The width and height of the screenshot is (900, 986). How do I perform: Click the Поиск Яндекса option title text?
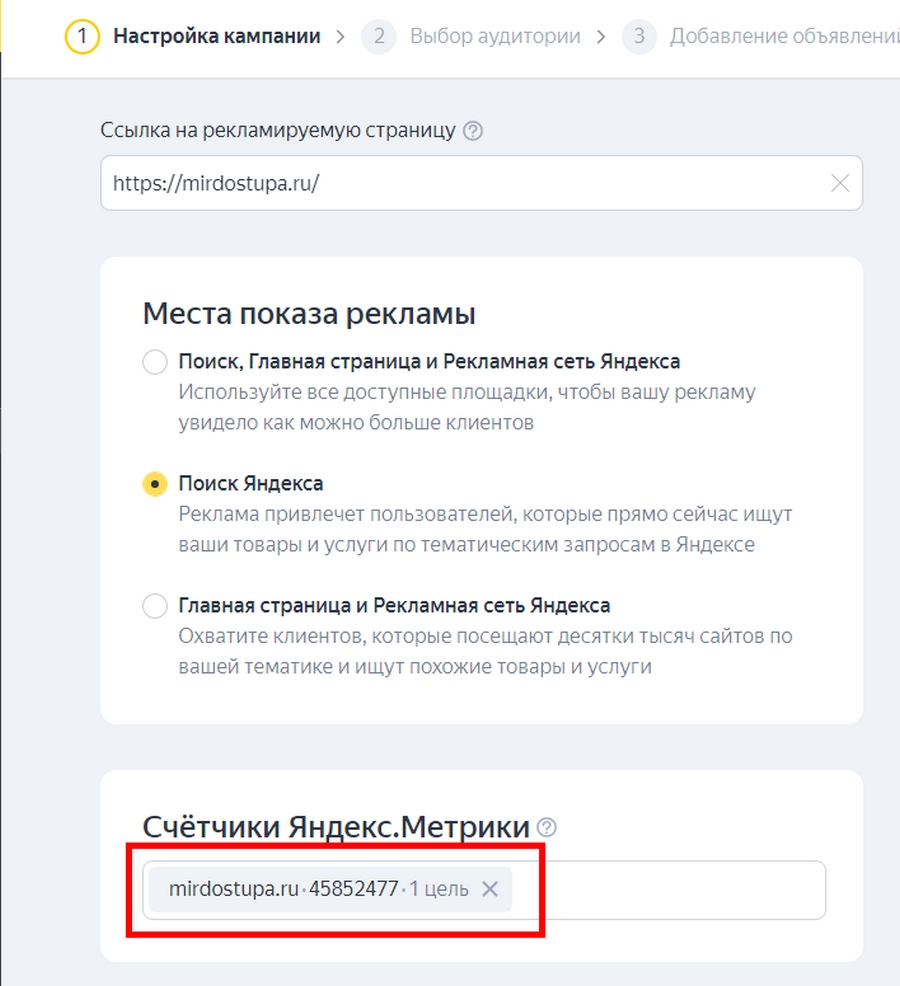[x=251, y=484]
